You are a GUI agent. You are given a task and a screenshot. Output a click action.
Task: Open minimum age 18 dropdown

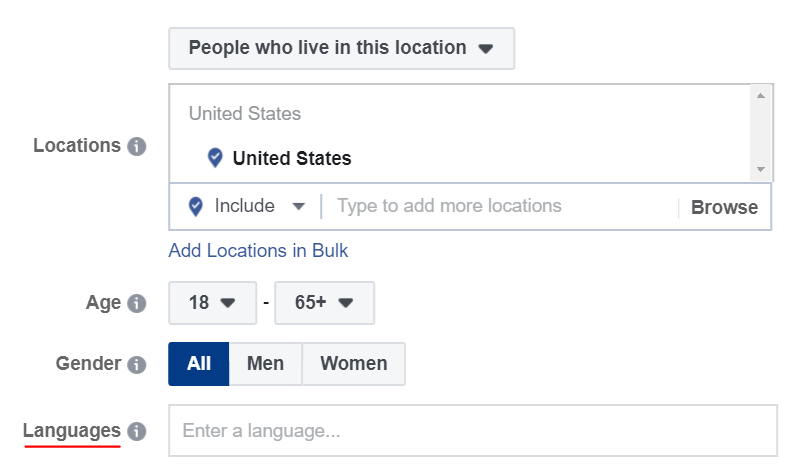[x=210, y=303]
